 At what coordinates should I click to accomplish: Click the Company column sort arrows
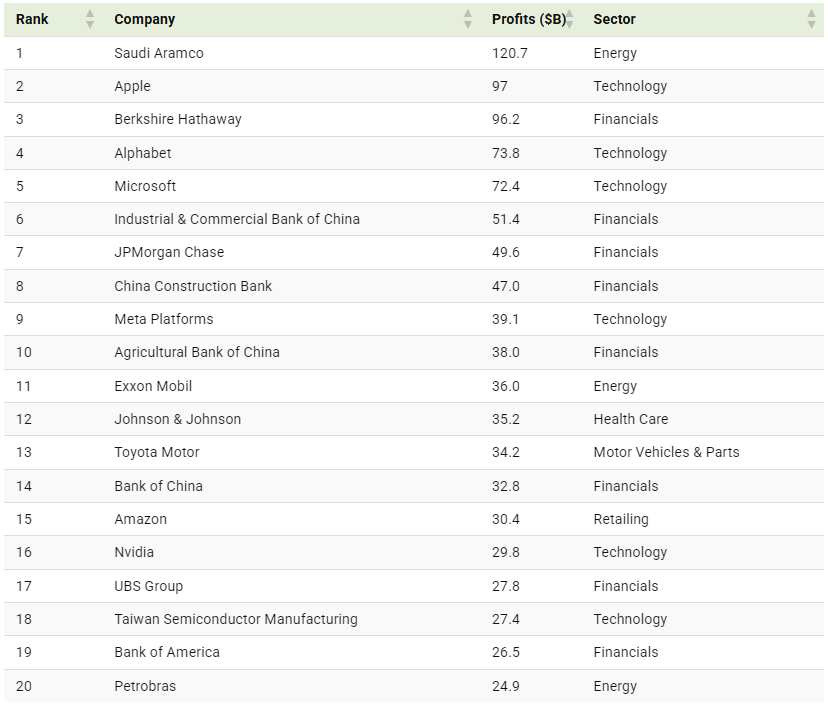tap(467, 19)
